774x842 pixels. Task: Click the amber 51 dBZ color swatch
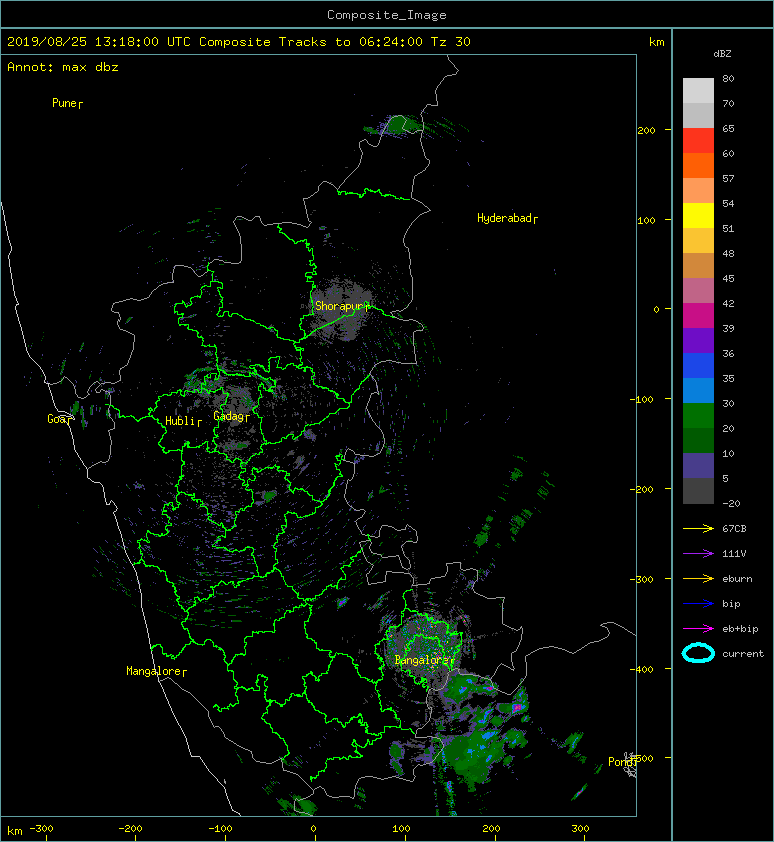pyautogui.click(x=698, y=241)
